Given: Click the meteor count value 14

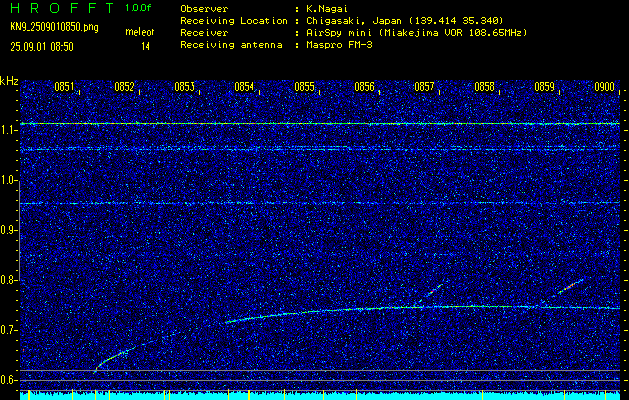Looking at the screenshot, I should tap(145, 47).
